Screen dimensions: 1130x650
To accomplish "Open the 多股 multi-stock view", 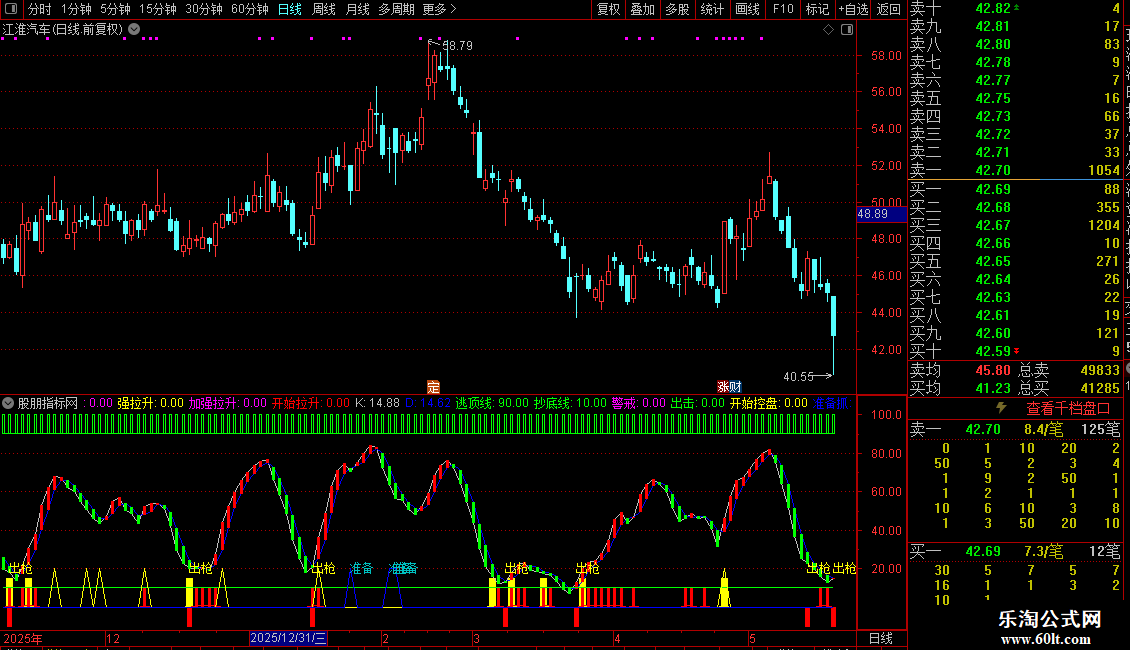I will click(677, 9).
